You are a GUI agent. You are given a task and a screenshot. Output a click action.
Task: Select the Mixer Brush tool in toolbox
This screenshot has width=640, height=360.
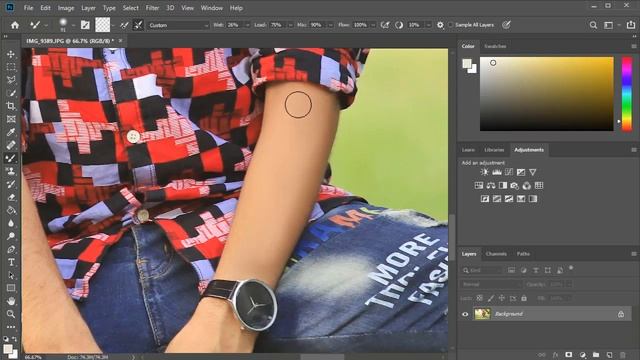point(11,158)
